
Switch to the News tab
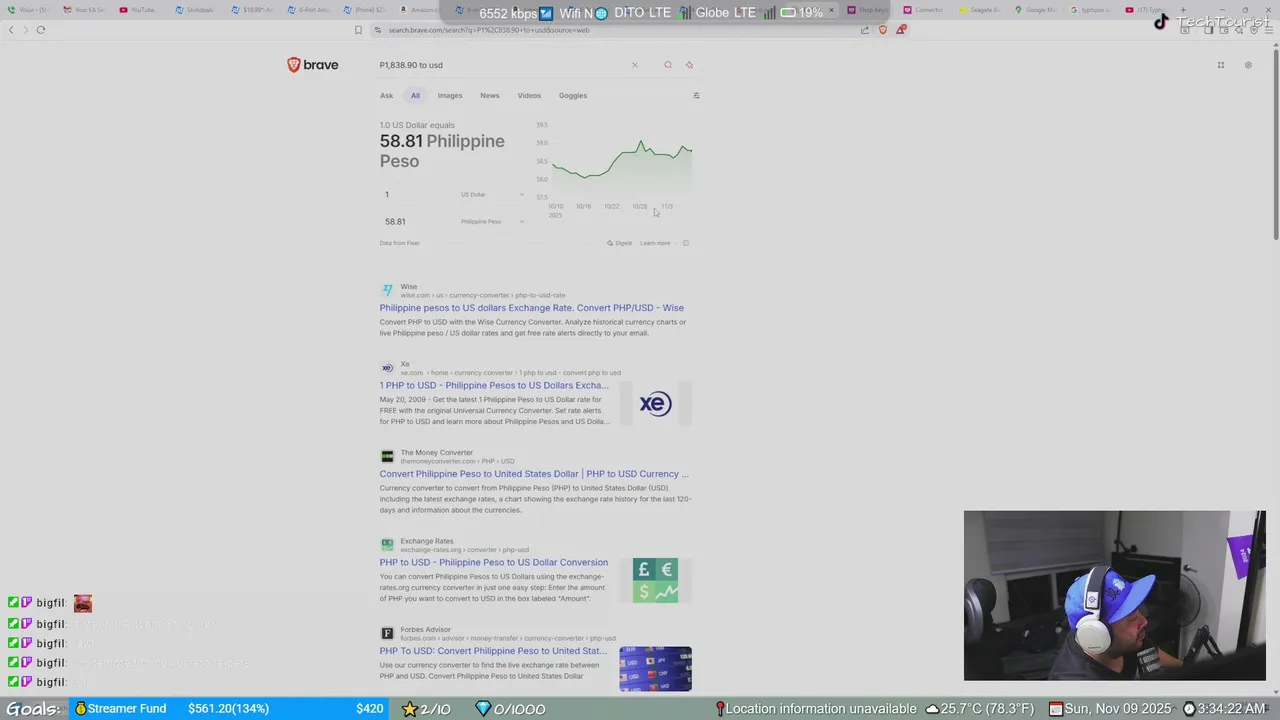point(489,96)
